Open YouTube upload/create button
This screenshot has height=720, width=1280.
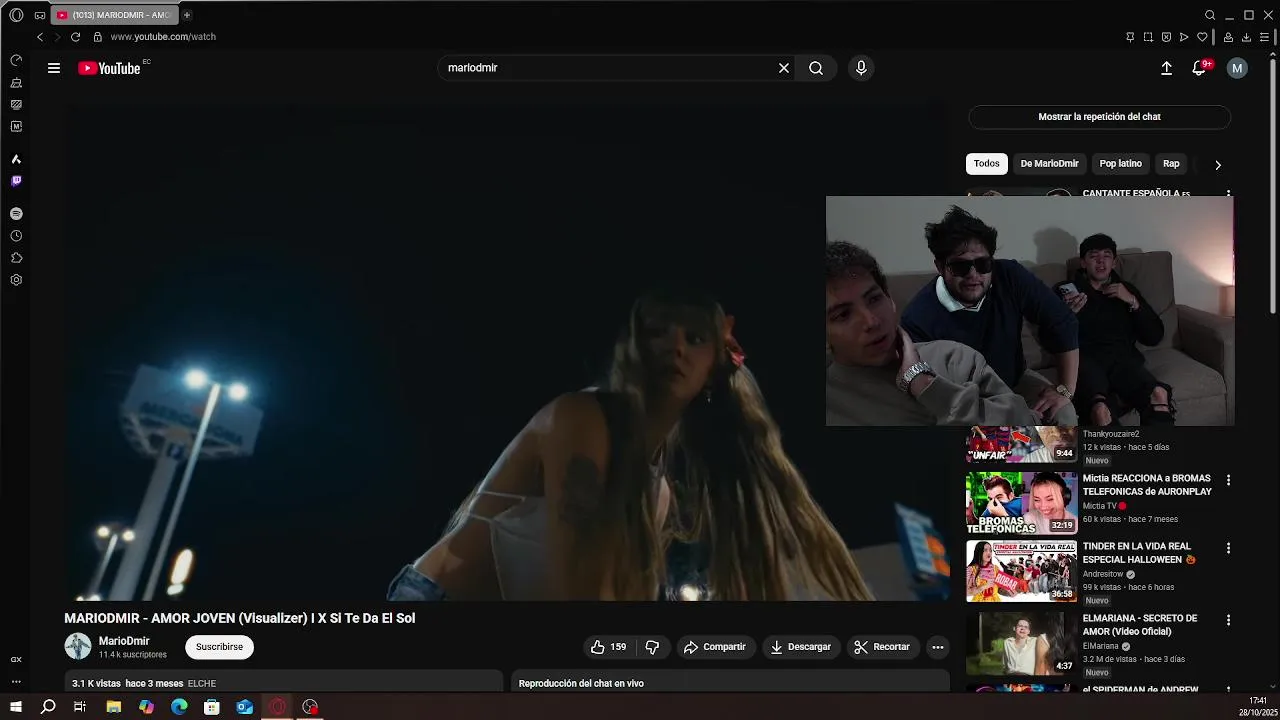tap(1166, 68)
